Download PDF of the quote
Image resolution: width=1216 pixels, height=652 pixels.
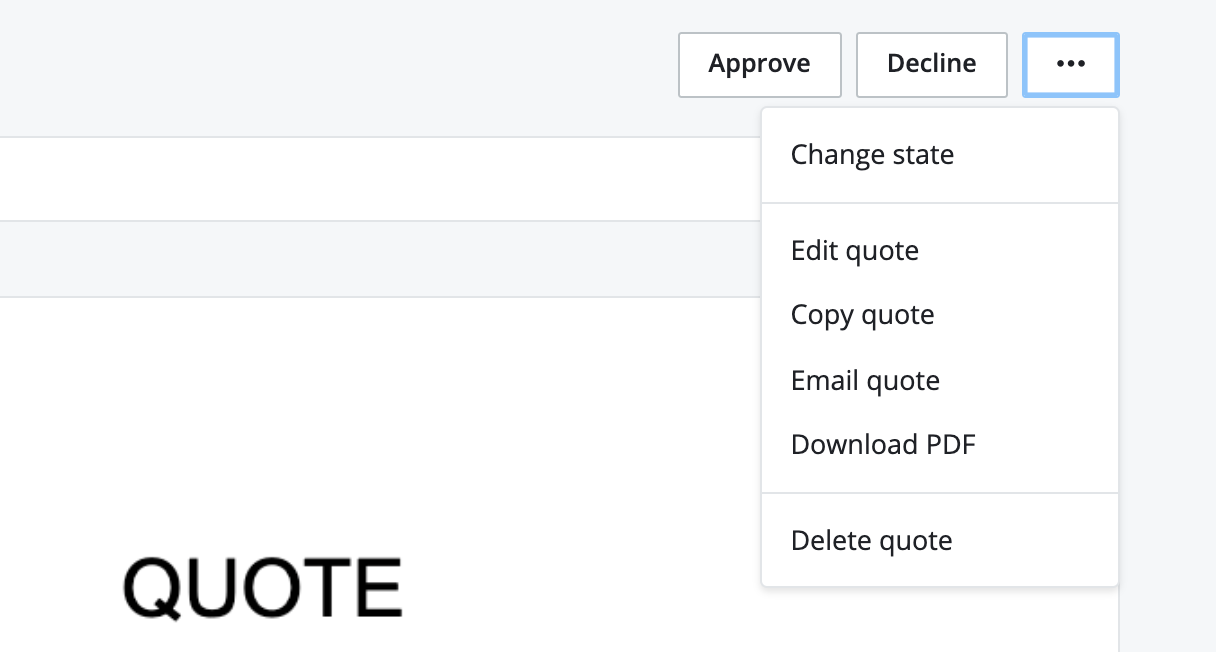[882, 444]
